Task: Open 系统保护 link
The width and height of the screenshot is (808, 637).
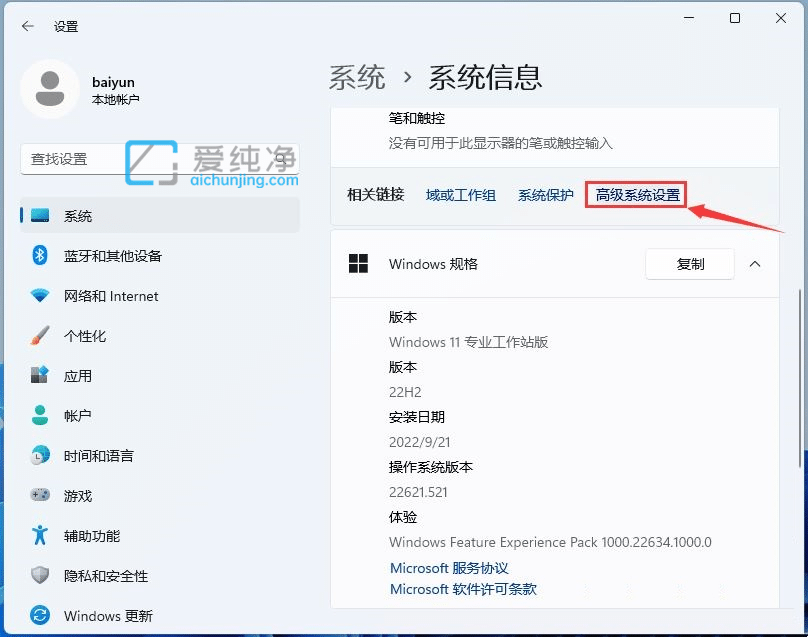Action: pyautogui.click(x=545, y=195)
